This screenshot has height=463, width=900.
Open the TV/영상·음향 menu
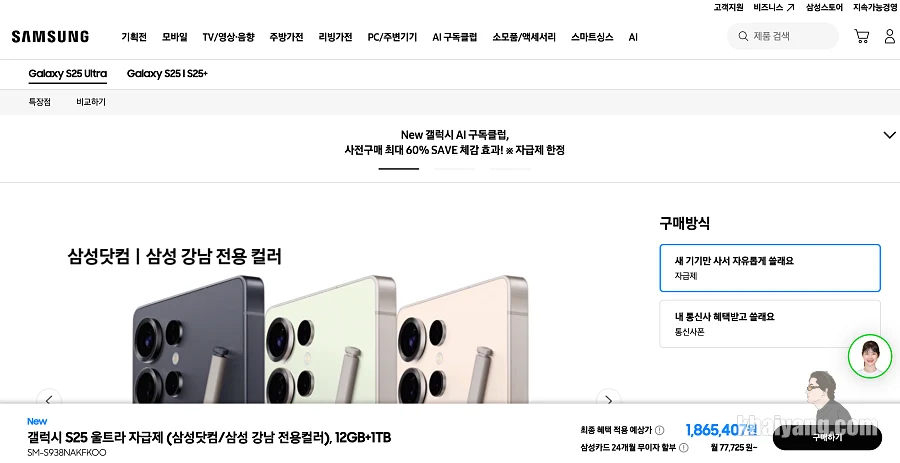228,37
